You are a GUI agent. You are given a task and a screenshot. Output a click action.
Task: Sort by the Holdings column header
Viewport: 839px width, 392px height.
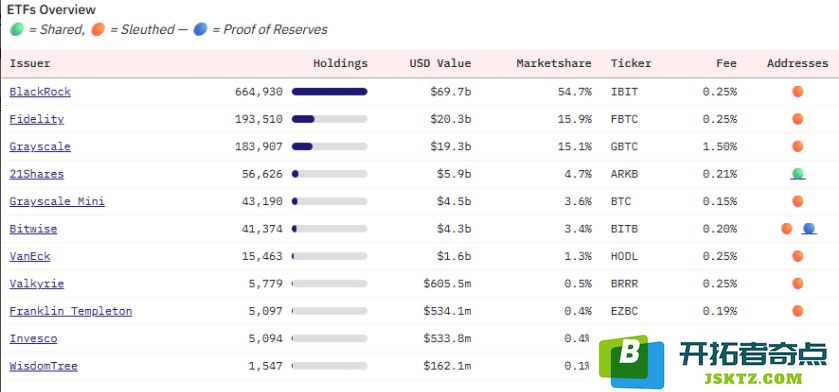pyautogui.click(x=340, y=63)
